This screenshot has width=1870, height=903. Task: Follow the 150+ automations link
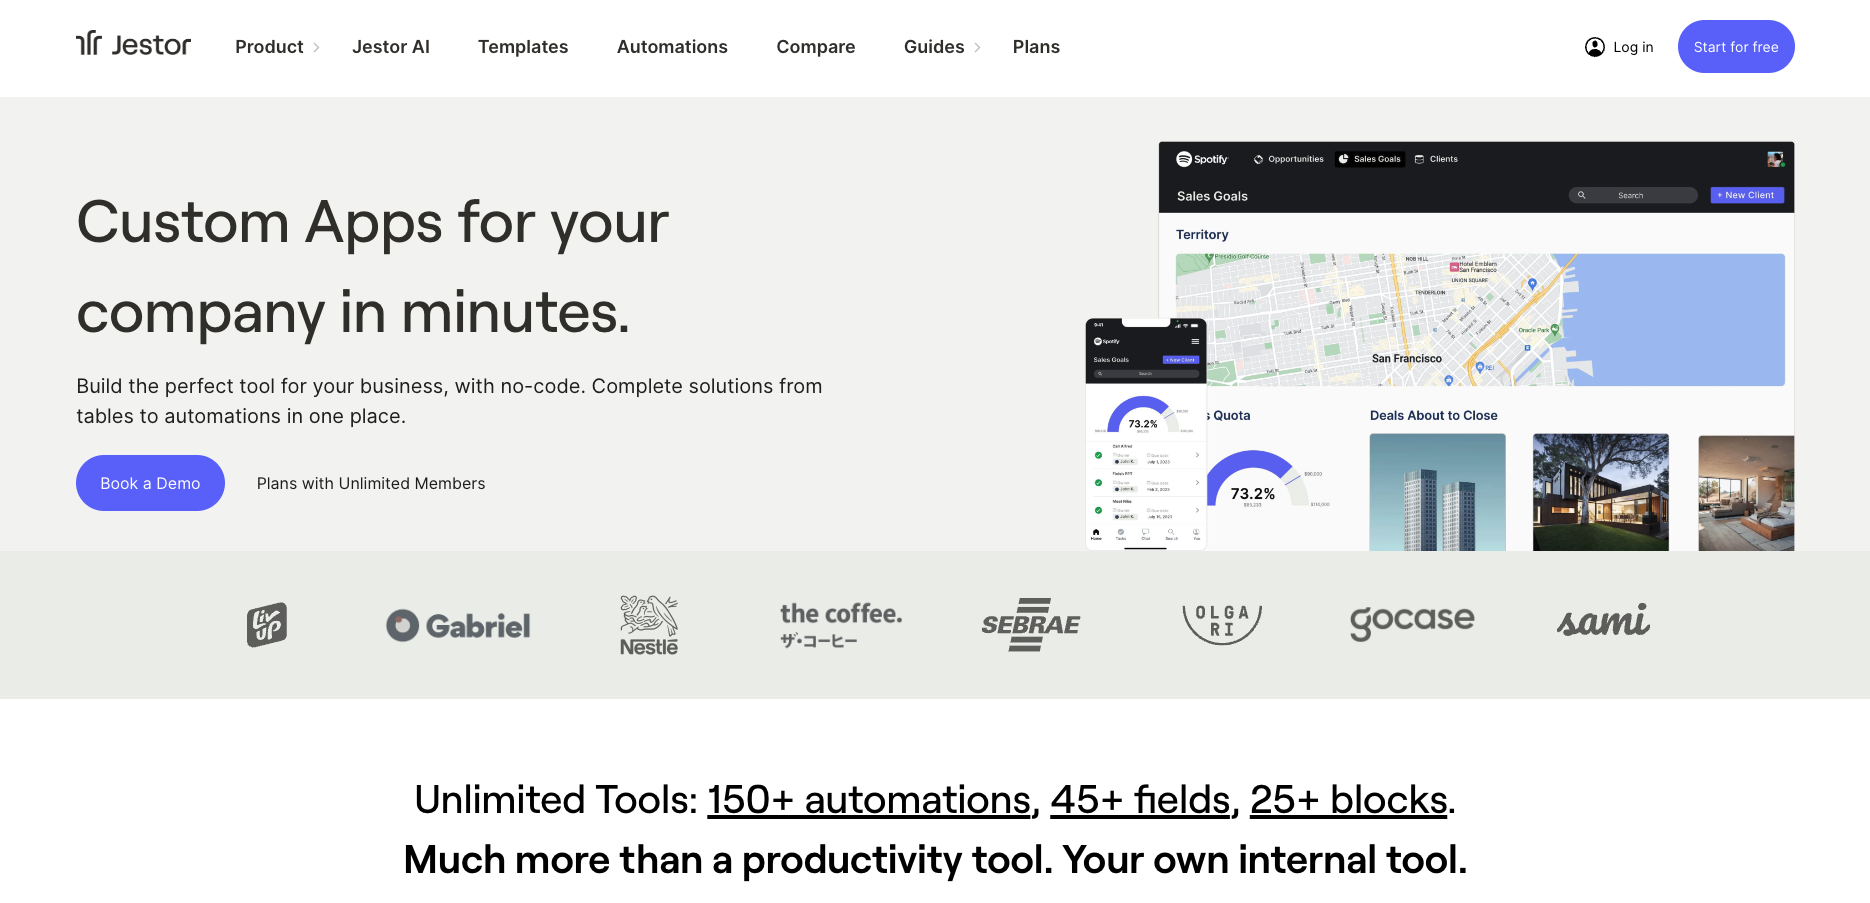point(869,800)
